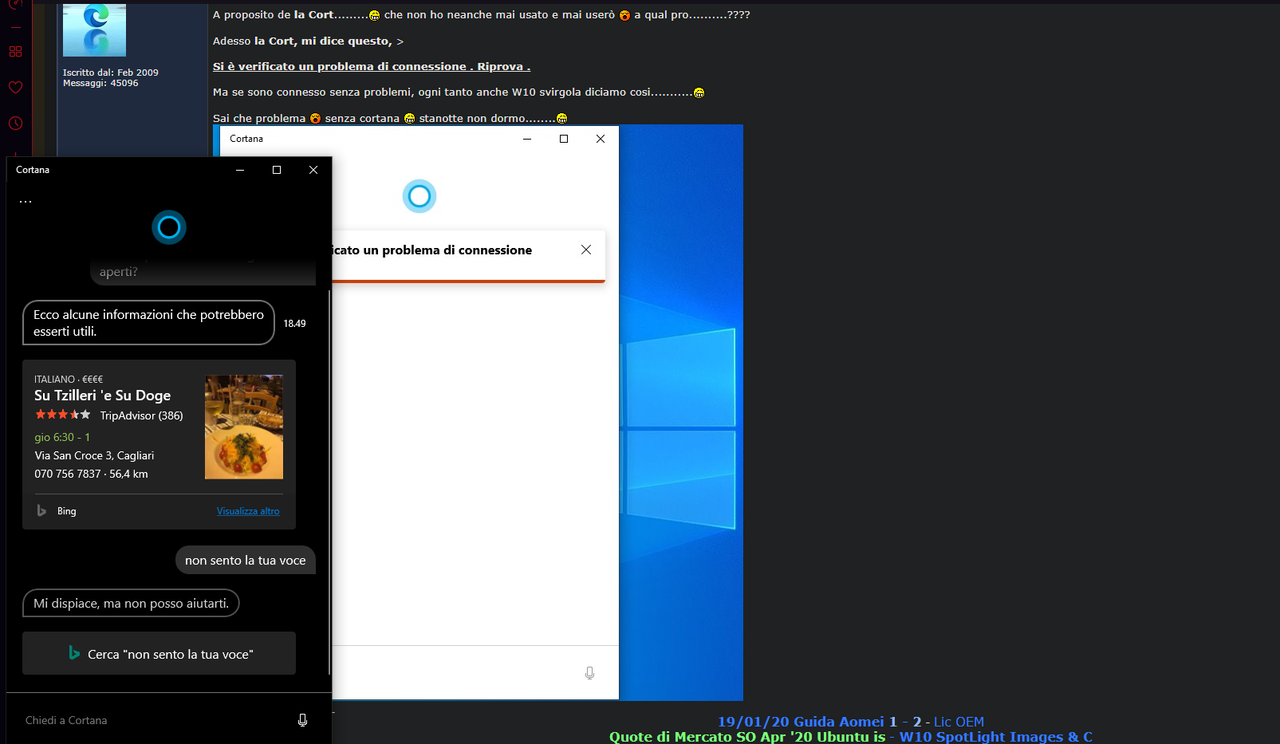1280x744 pixels.
Task: Dismiss the connection problem banner with its X
Action: point(586,250)
